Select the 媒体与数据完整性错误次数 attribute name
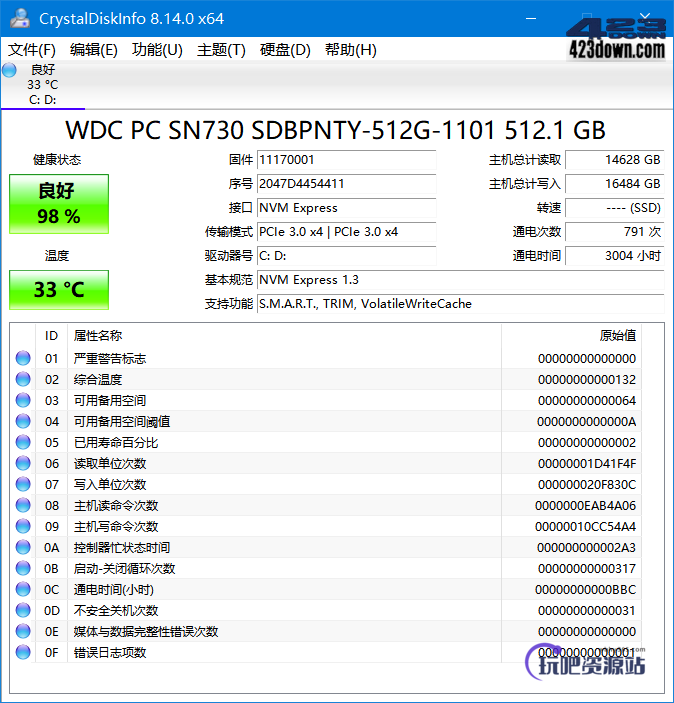The image size is (674, 703). (x=146, y=632)
